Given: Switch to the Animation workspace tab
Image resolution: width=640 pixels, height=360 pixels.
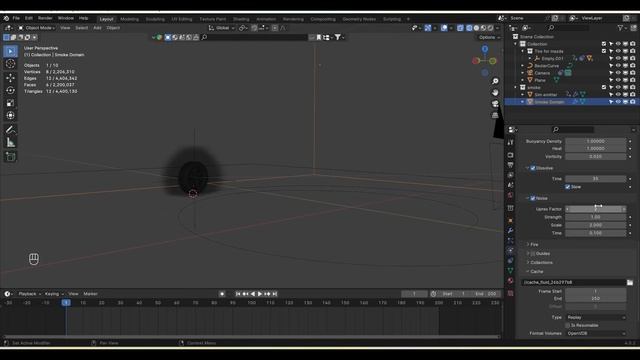Looking at the screenshot, I should 266,19.
